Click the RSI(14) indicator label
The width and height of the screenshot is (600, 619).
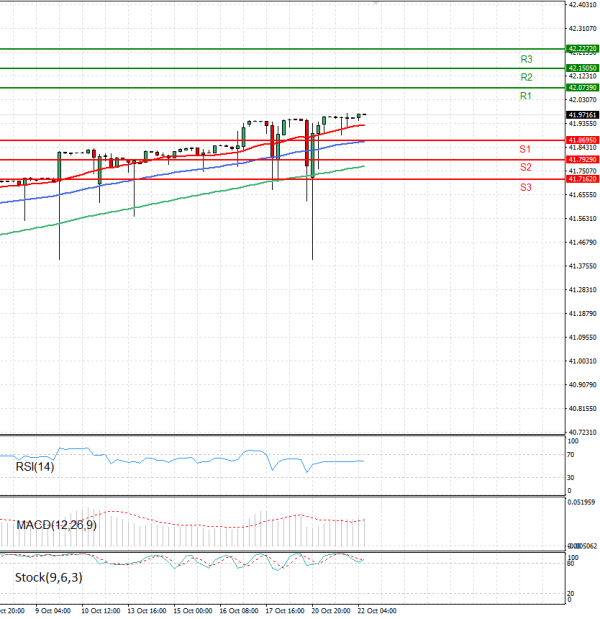(33, 466)
